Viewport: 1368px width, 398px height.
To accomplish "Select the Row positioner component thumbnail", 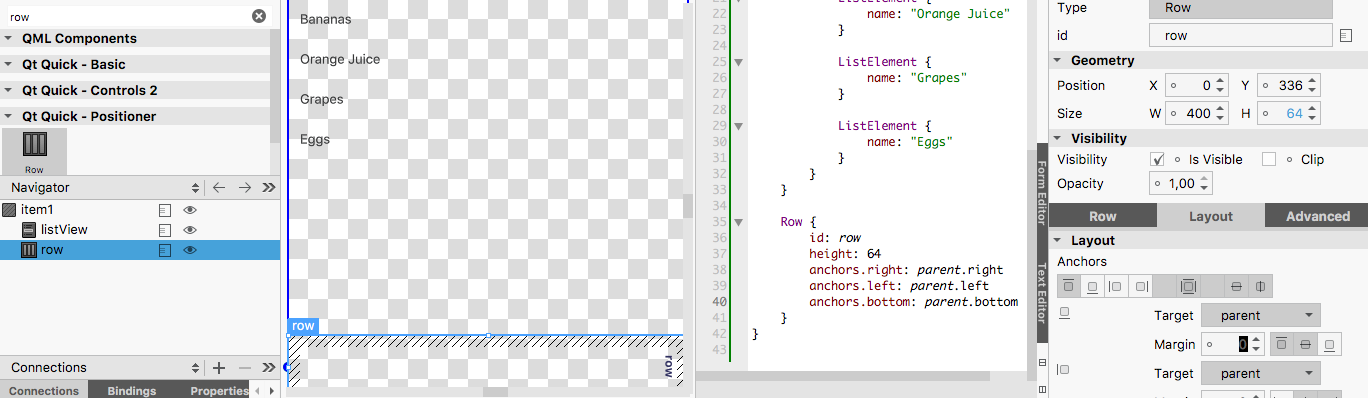I will point(34,152).
